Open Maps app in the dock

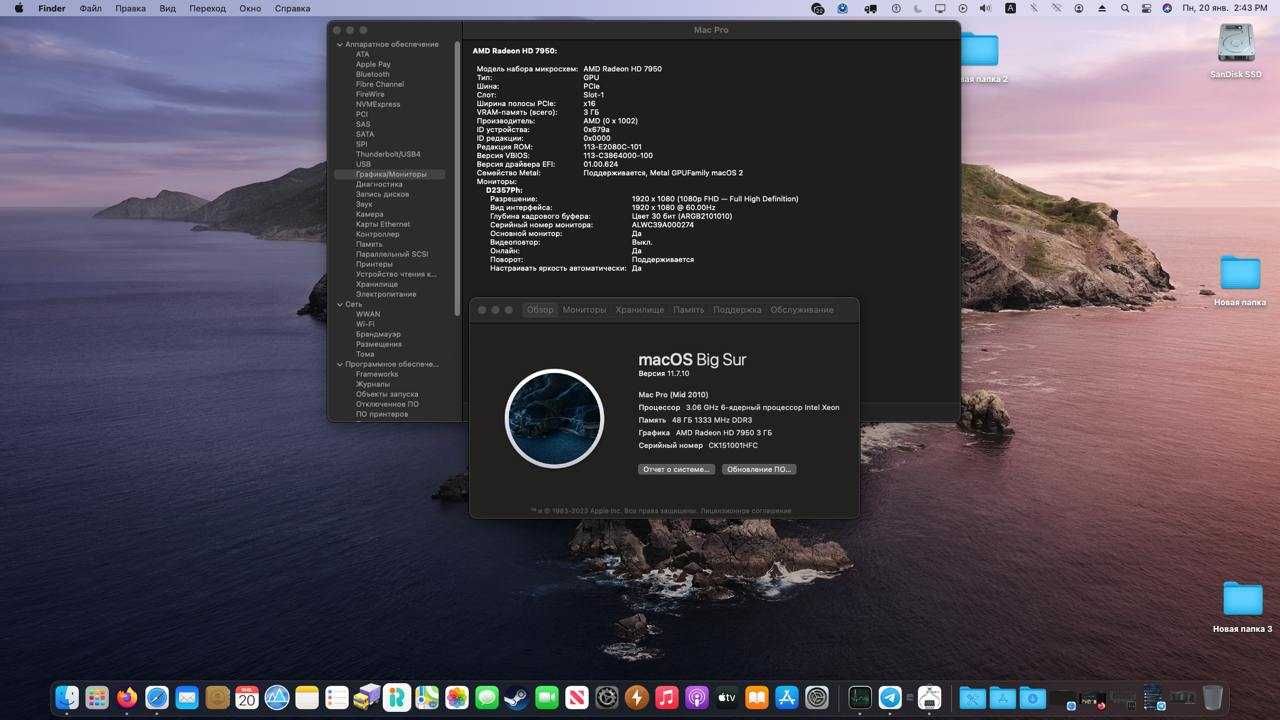tap(427, 697)
